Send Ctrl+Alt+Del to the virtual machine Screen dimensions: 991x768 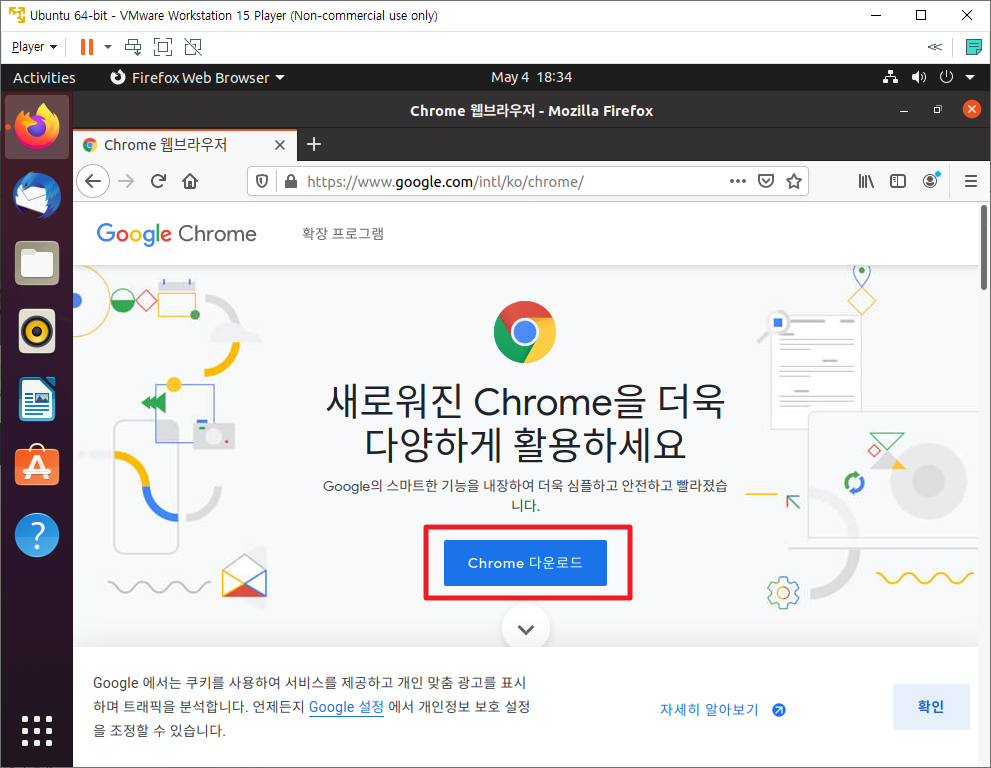click(133, 47)
